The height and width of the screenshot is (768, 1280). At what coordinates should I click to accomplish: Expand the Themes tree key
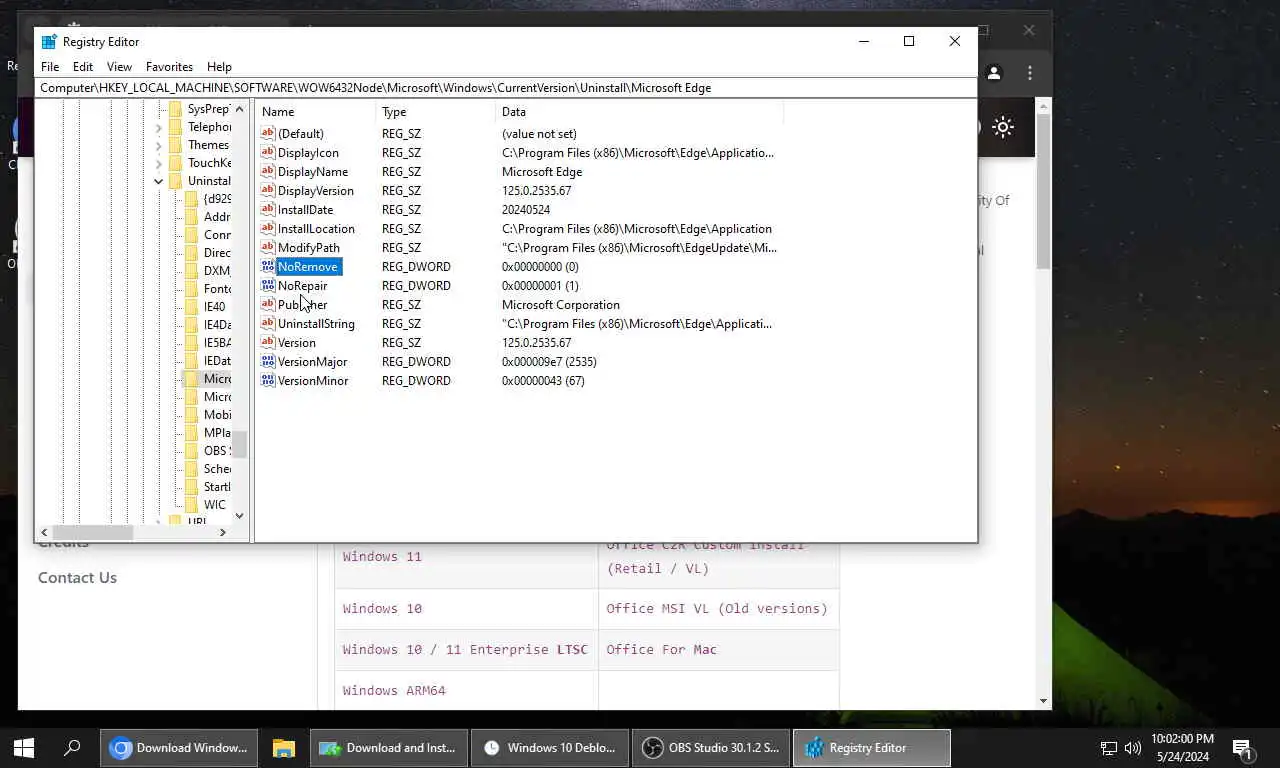(158, 145)
